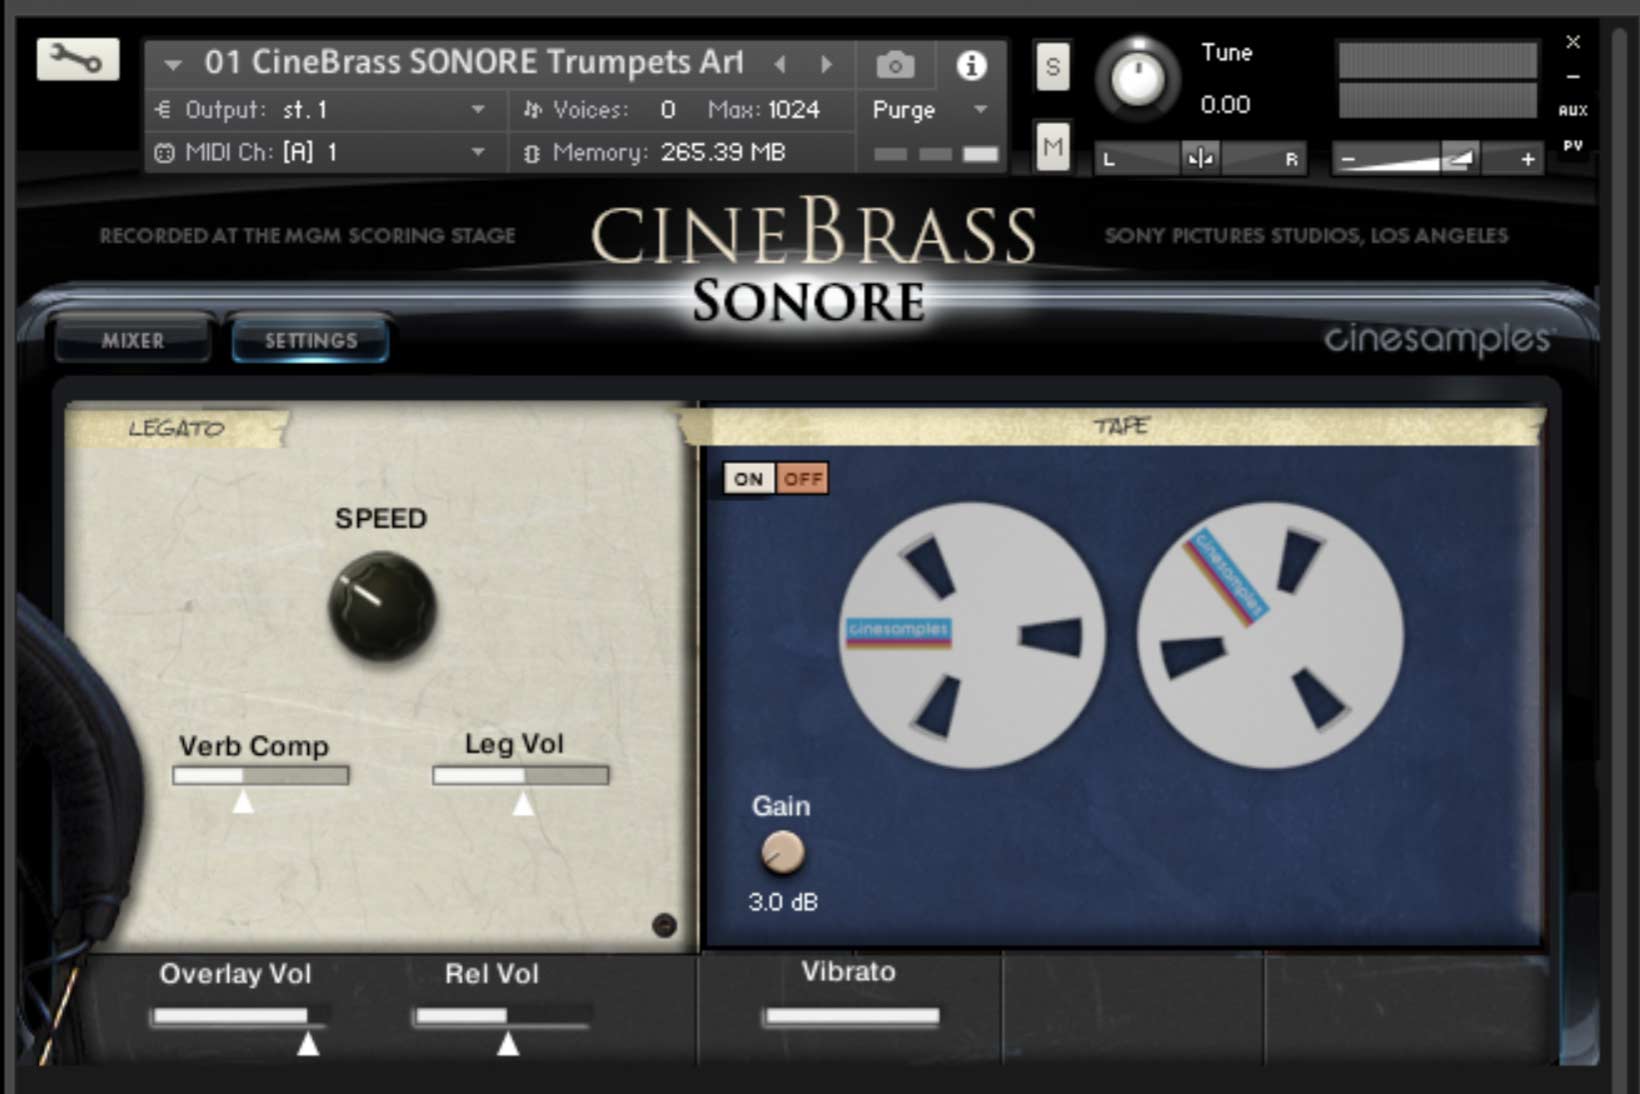Click the Memory usage icon
1640x1094 pixels.
(x=530, y=153)
